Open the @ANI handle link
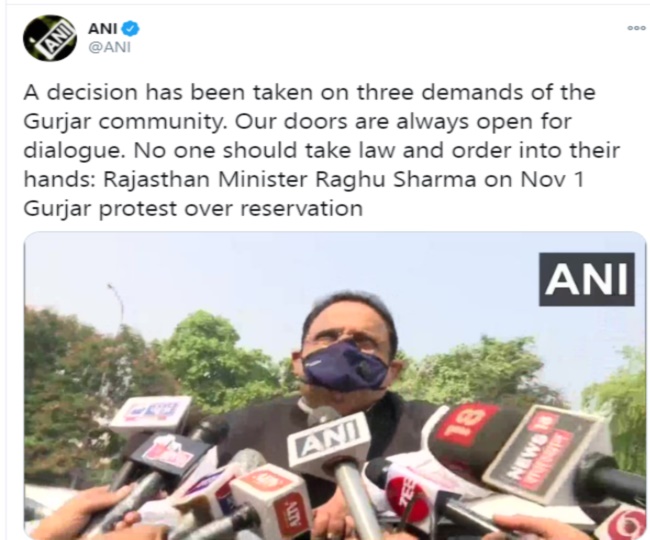Viewport: 650px width, 540px height. [x=109, y=47]
